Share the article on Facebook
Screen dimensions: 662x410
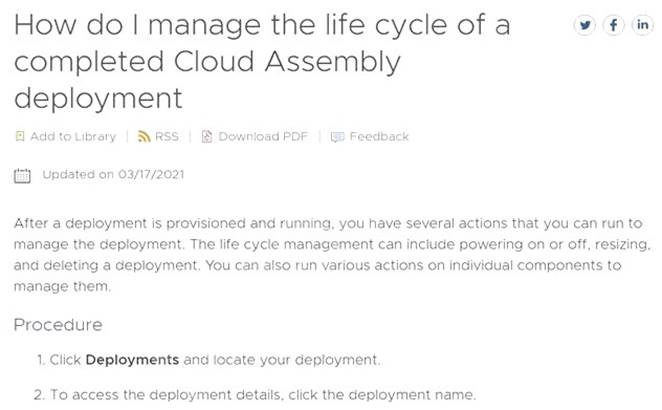pyautogui.click(x=613, y=26)
